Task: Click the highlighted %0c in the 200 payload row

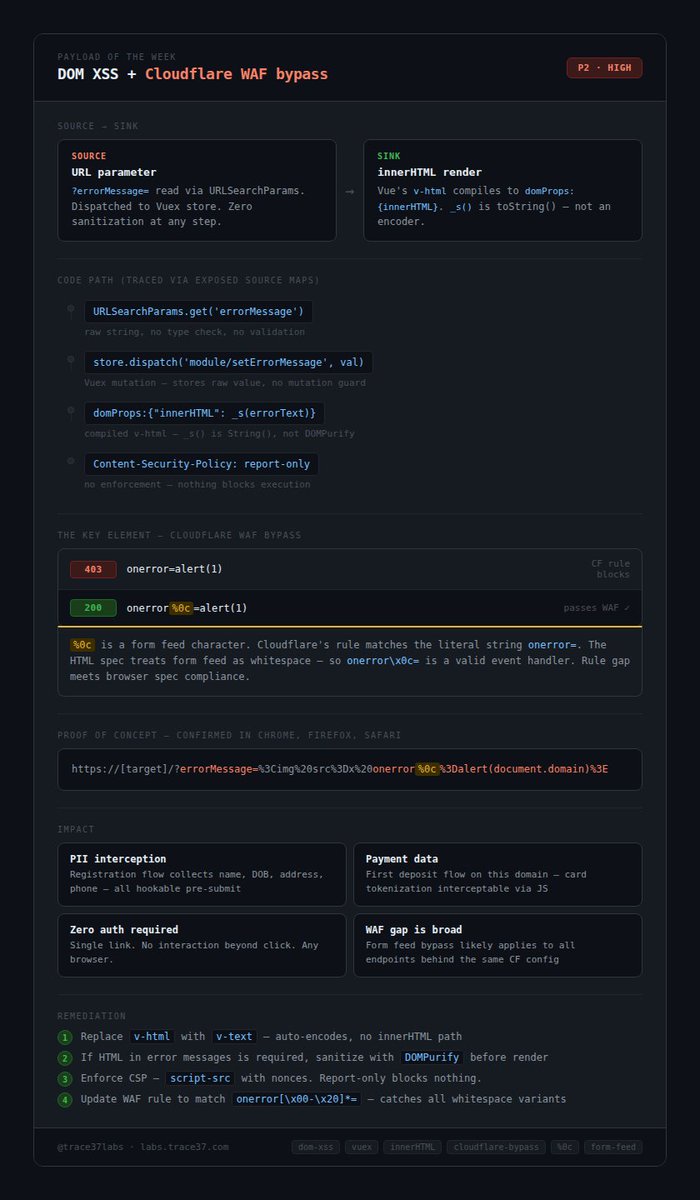Action: pyautogui.click(x=180, y=608)
